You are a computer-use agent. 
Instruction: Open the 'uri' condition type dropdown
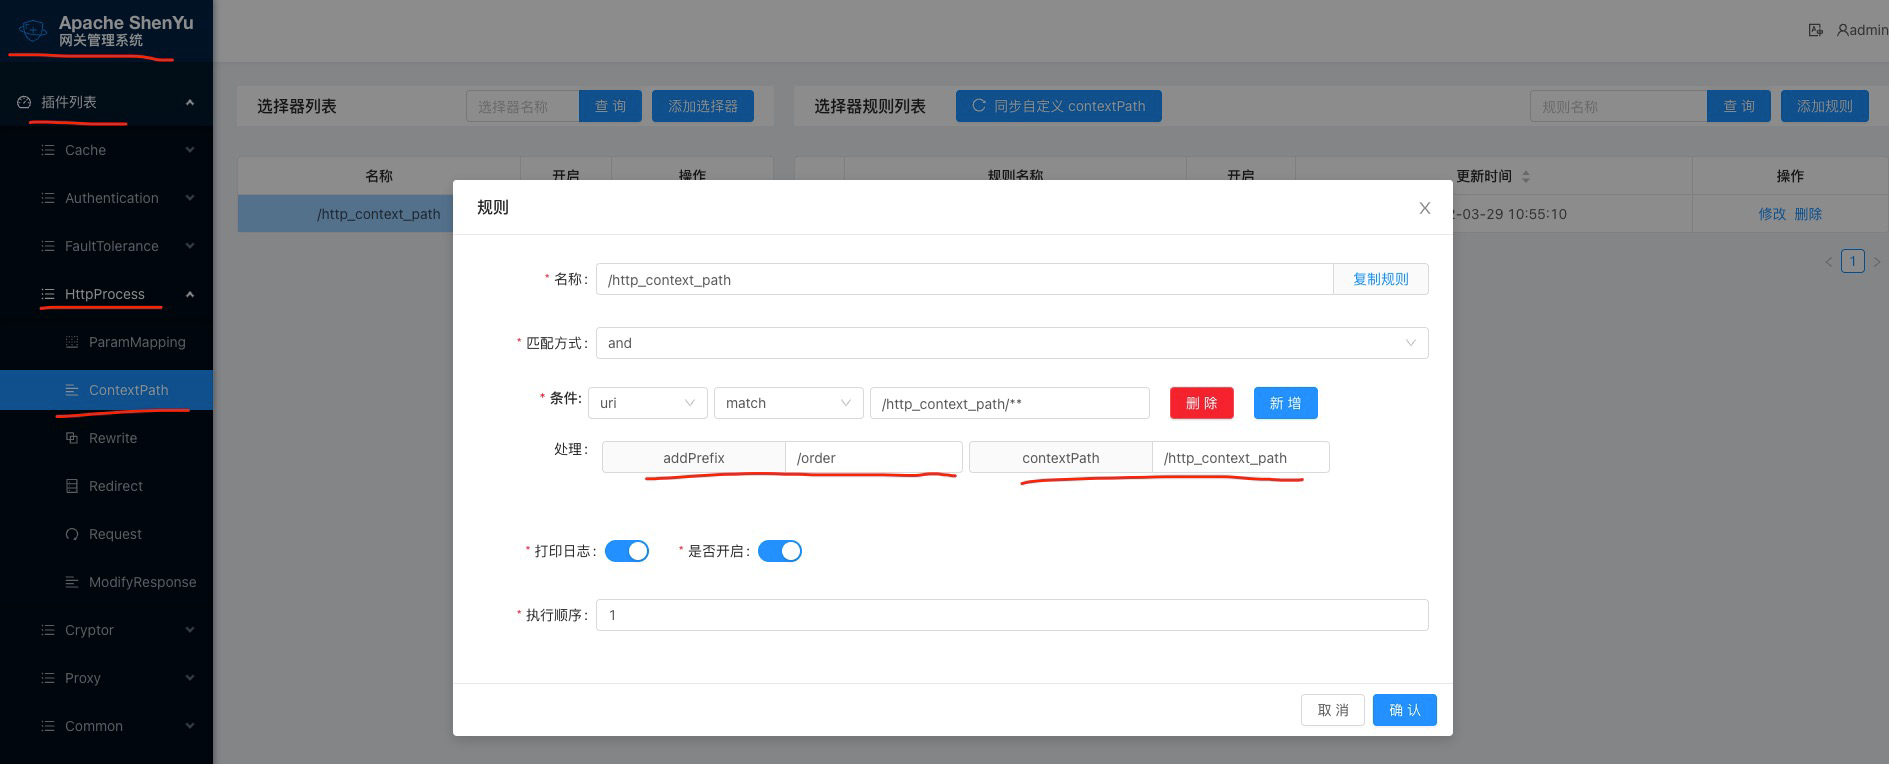(647, 403)
